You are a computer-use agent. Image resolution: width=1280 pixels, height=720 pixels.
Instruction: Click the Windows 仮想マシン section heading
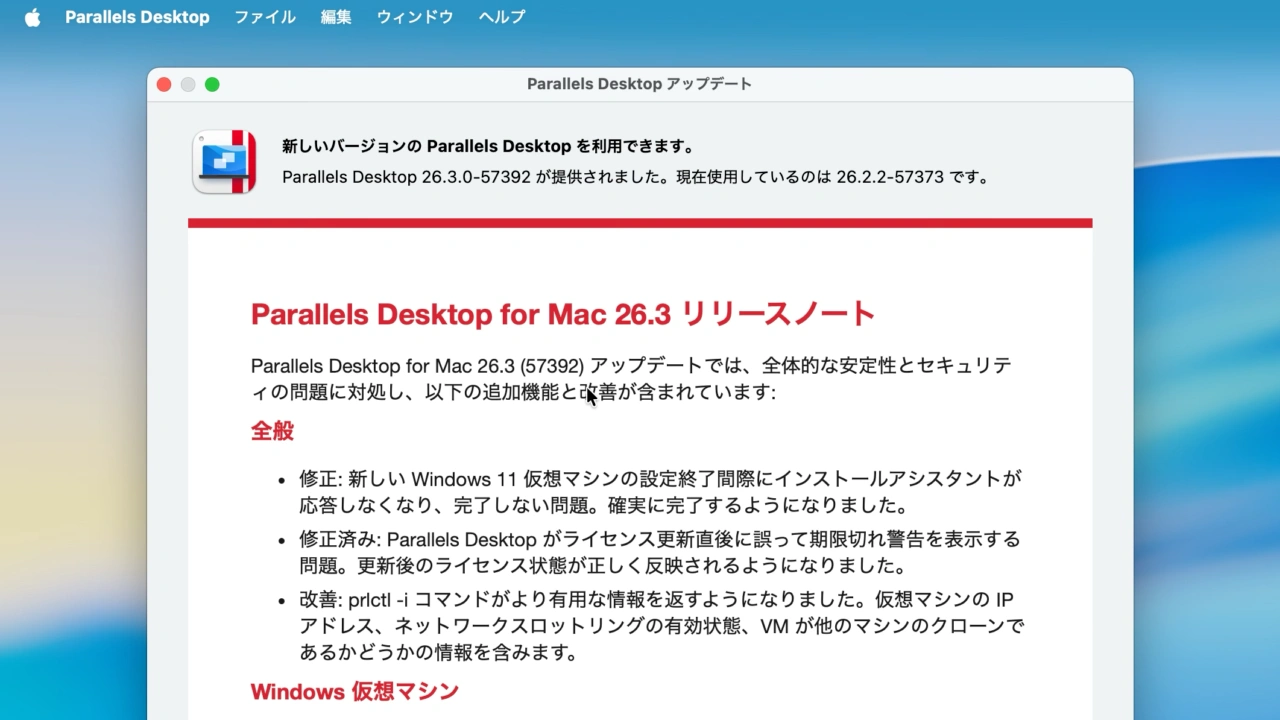click(354, 691)
